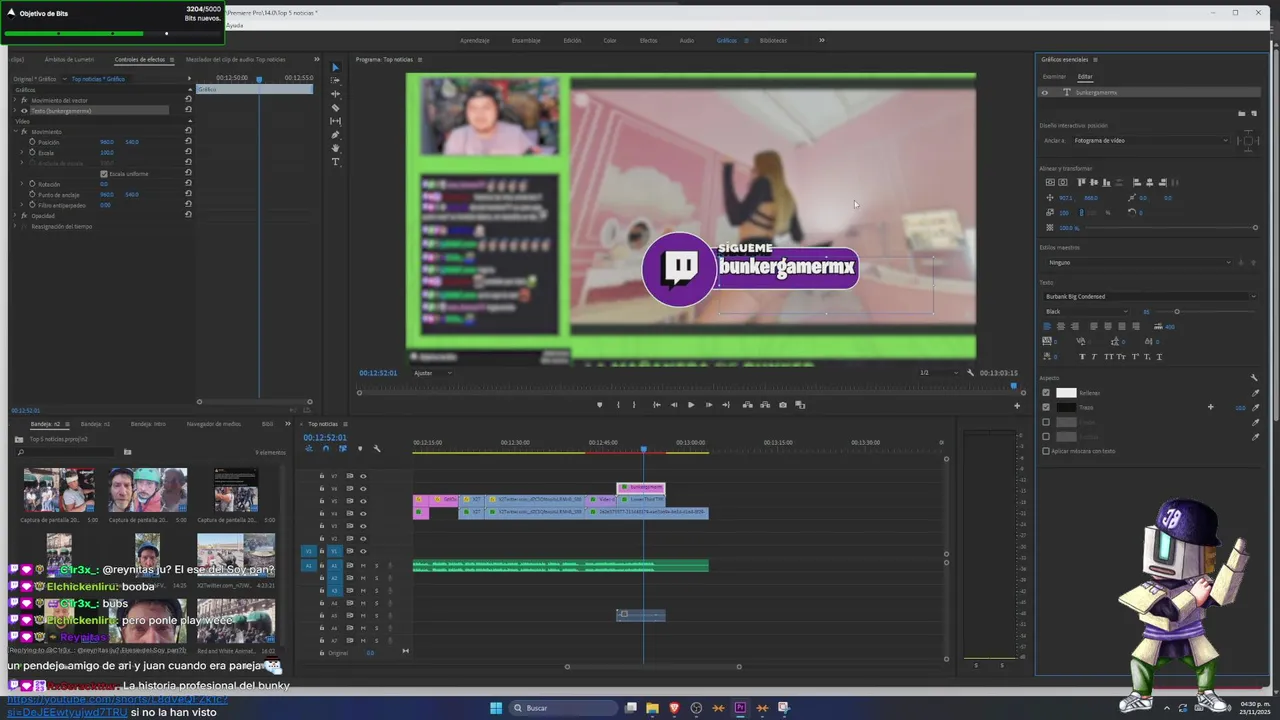Toggle Snap in the timeline
This screenshot has height=720, width=1280.
(x=326, y=448)
